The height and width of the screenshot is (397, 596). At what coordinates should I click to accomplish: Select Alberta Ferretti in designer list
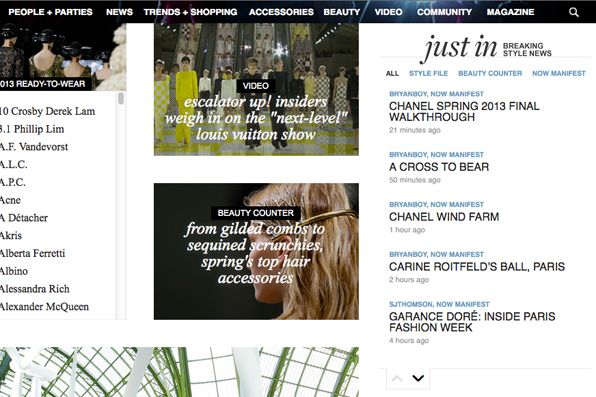pyautogui.click(x=32, y=254)
